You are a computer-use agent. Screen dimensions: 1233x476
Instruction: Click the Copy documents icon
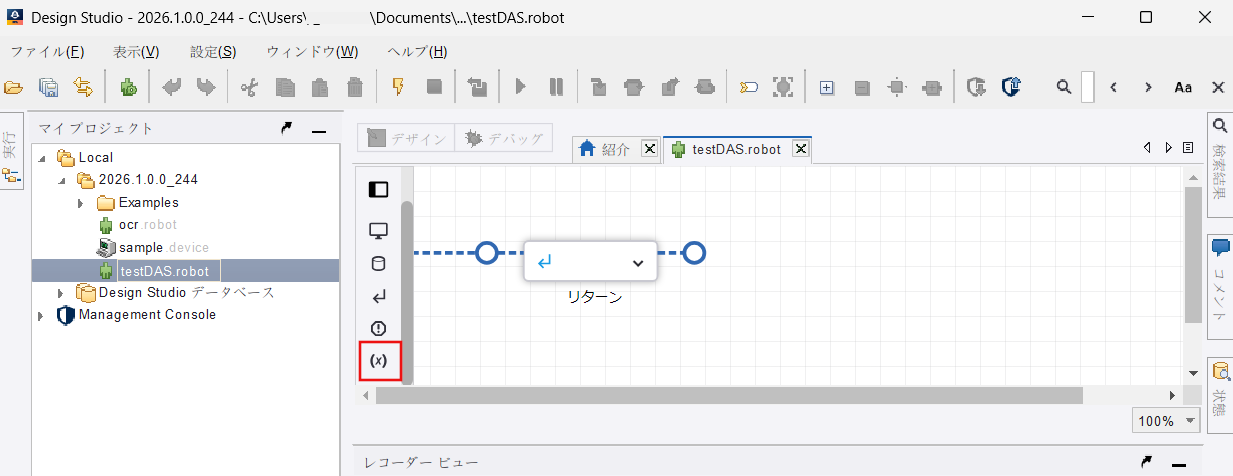(x=285, y=87)
